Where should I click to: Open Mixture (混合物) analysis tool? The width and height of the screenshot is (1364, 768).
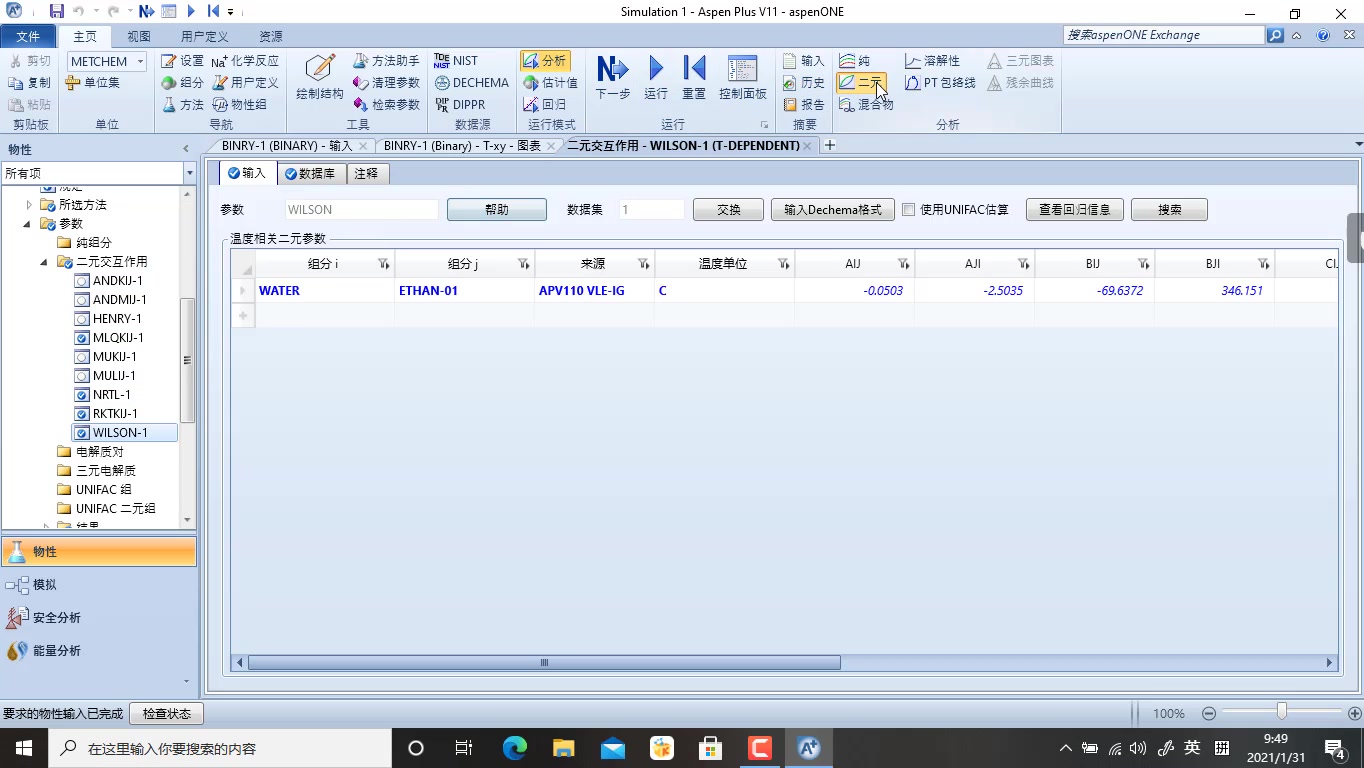(866, 105)
